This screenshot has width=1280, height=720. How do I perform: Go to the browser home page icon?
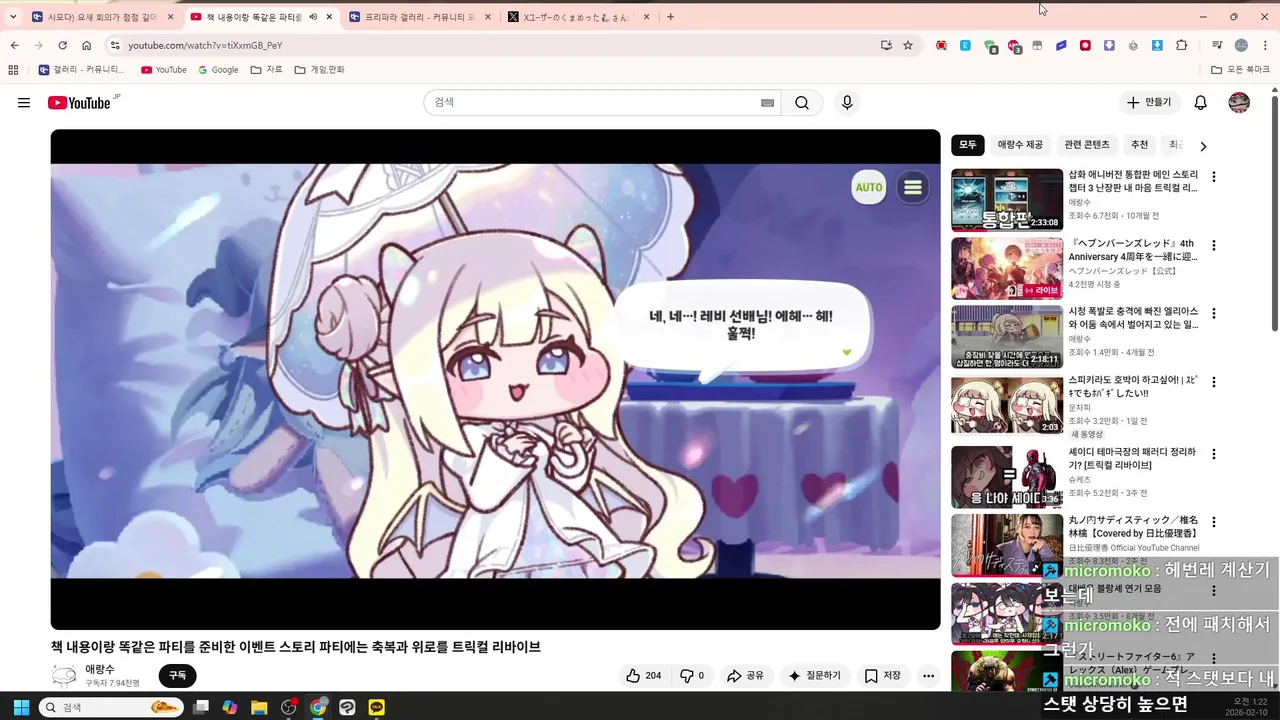tap(87, 45)
